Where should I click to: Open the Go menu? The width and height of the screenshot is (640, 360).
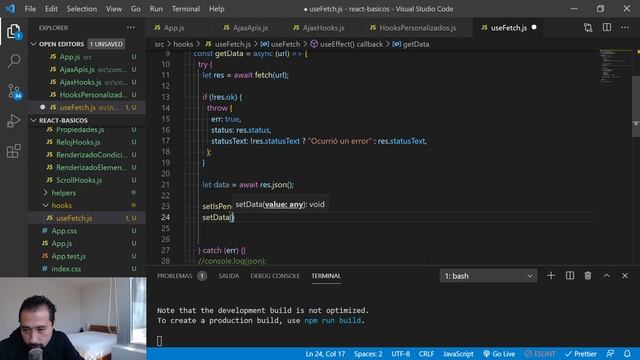click(136, 9)
